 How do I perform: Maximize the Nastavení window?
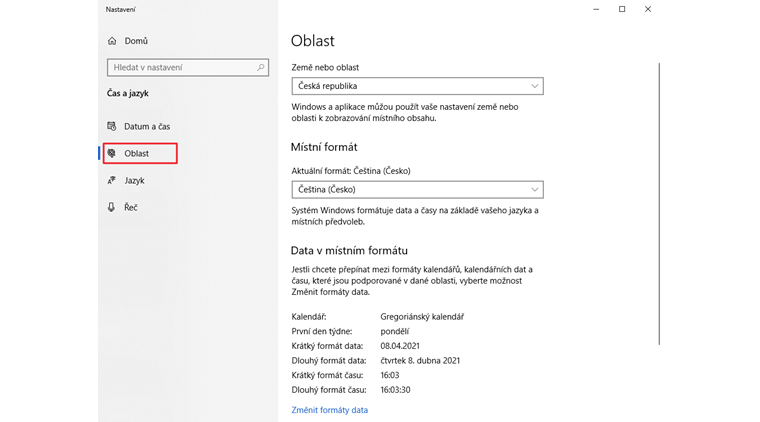pyautogui.click(x=622, y=9)
